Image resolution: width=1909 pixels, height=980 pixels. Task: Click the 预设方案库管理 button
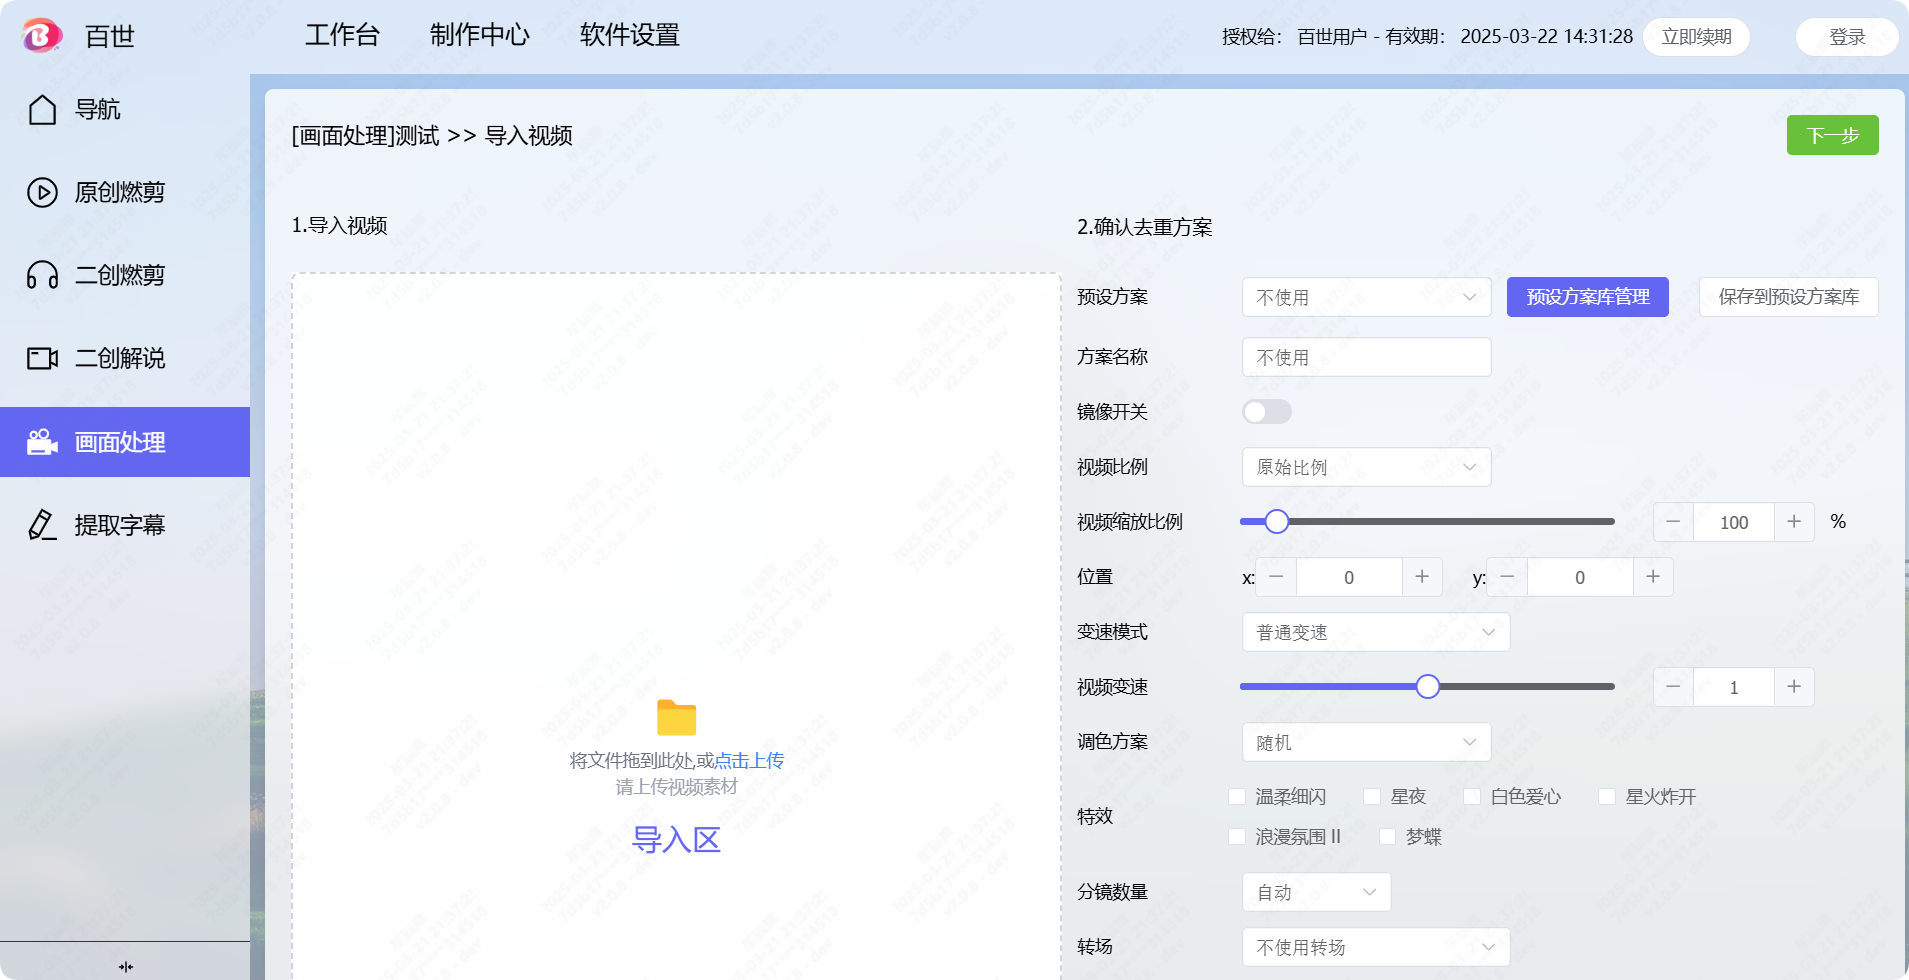[1587, 297]
